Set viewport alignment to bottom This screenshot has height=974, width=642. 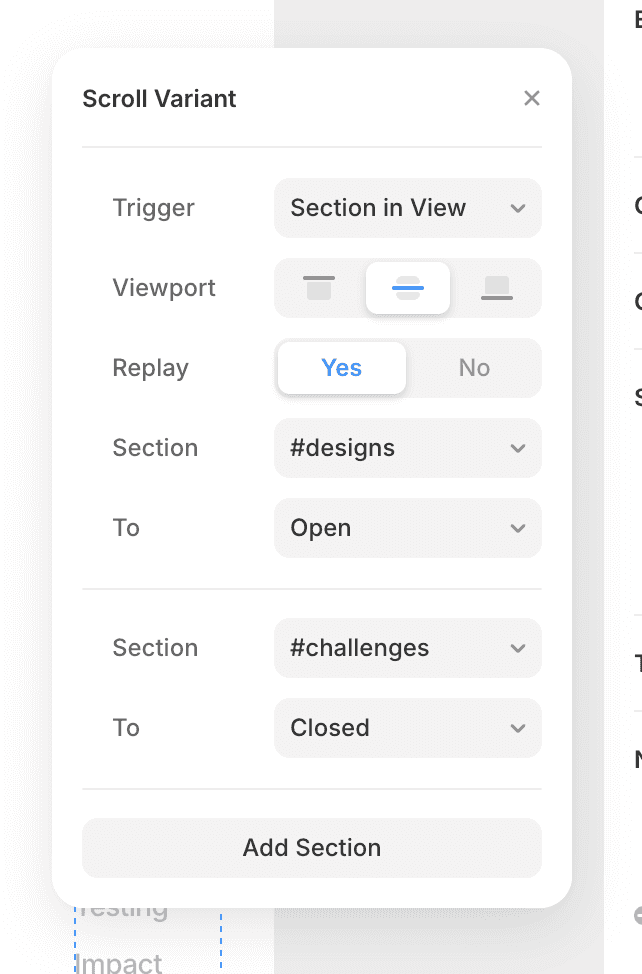click(497, 288)
